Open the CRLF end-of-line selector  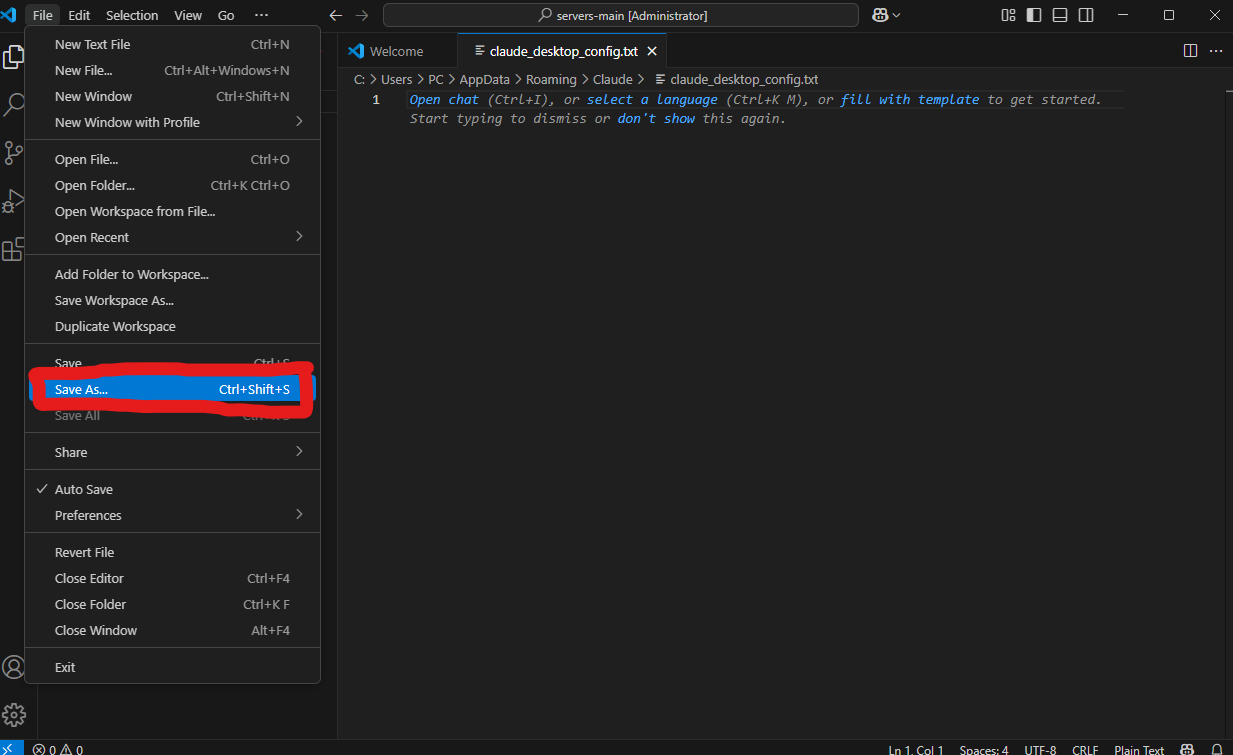pos(1085,749)
